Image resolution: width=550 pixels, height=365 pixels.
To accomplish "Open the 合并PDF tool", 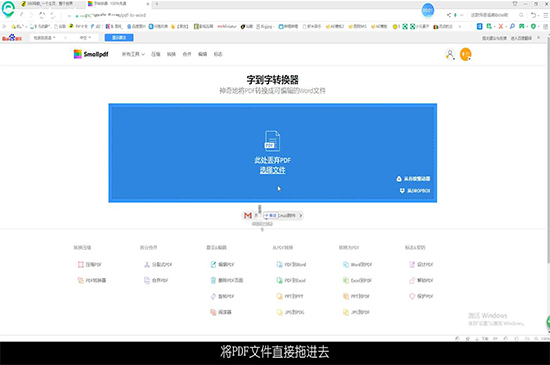I will (156, 280).
